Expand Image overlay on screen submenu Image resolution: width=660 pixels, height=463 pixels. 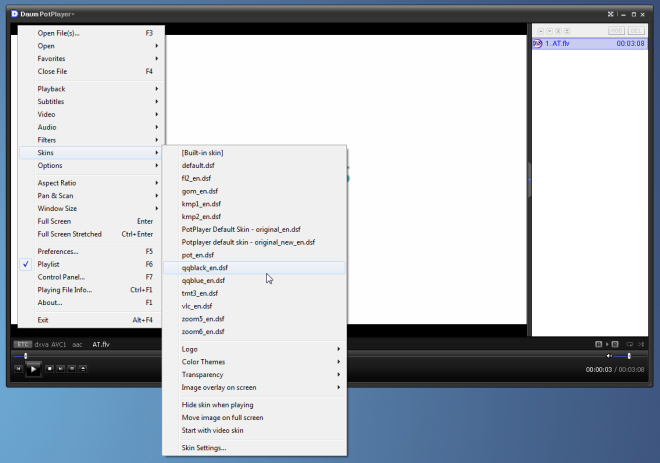click(x=254, y=387)
